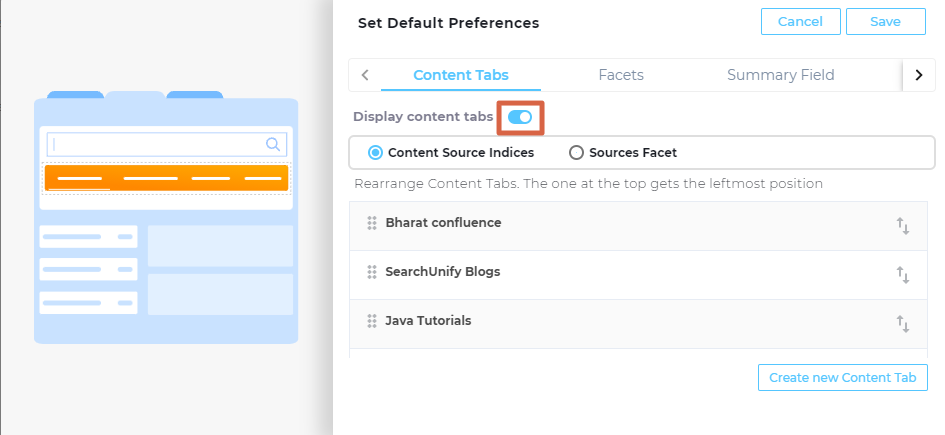
Task: Toggle Display content tabs switch
Action: point(520,117)
